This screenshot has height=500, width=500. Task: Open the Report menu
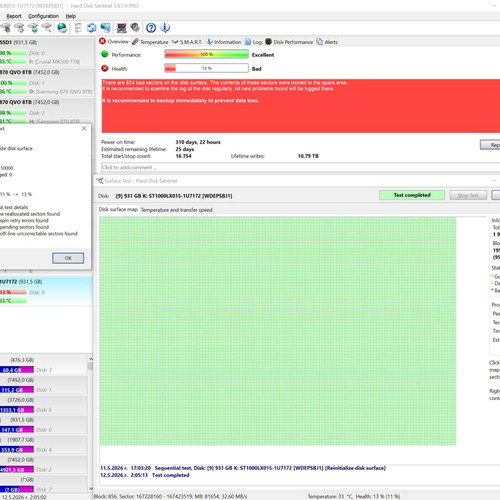(14, 16)
